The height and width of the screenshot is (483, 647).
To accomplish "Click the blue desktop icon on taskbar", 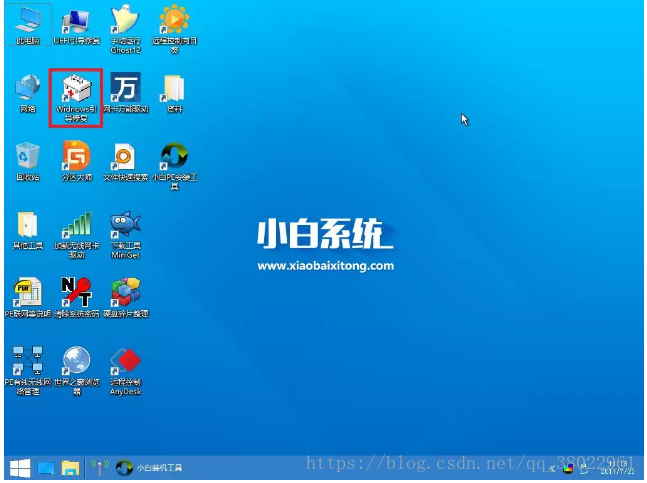I will click(46, 469).
